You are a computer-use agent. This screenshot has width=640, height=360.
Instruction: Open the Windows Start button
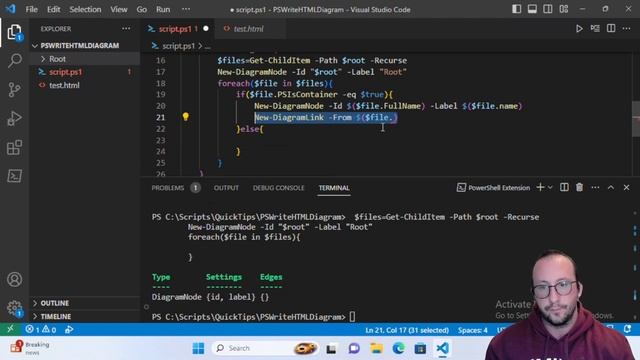(x=198, y=348)
